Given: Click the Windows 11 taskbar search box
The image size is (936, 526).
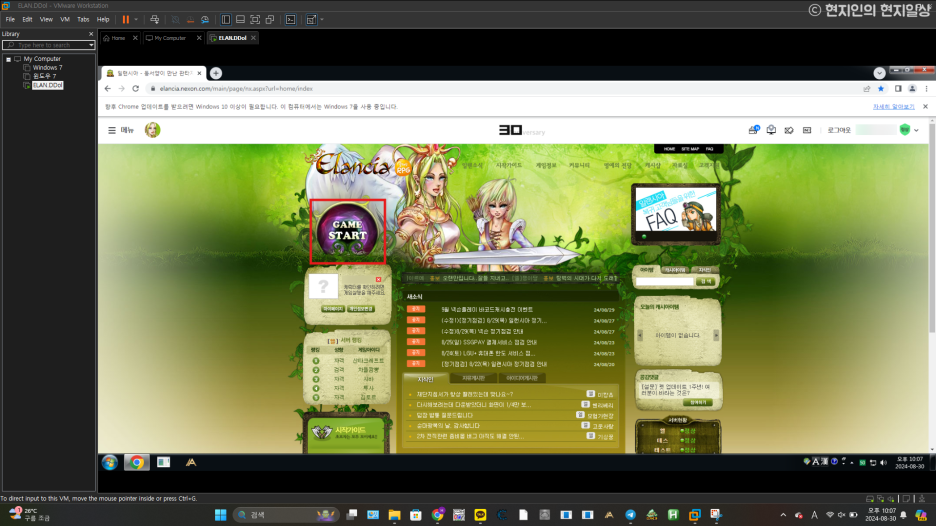Looking at the screenshot, I should point(285,515).
